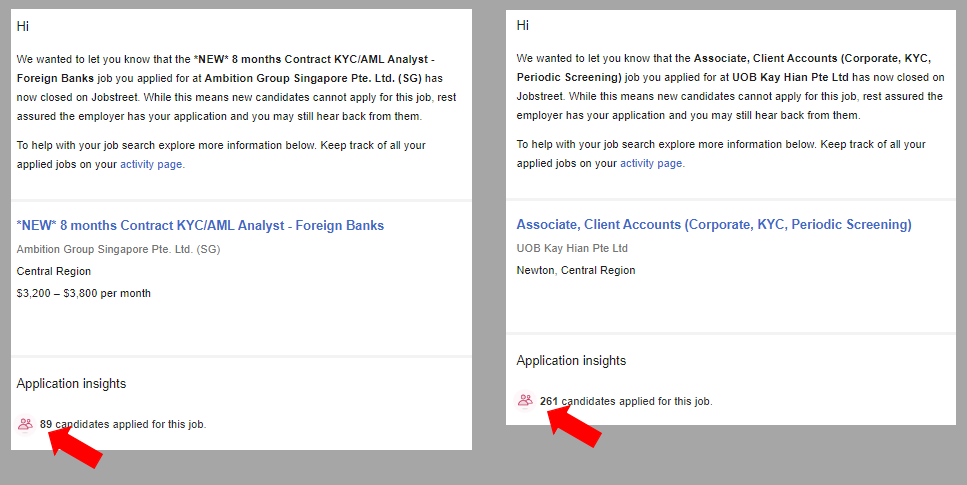Click the Newton, Central Region location text
This screenshot has height=485, width=967.
pos(576,270)
